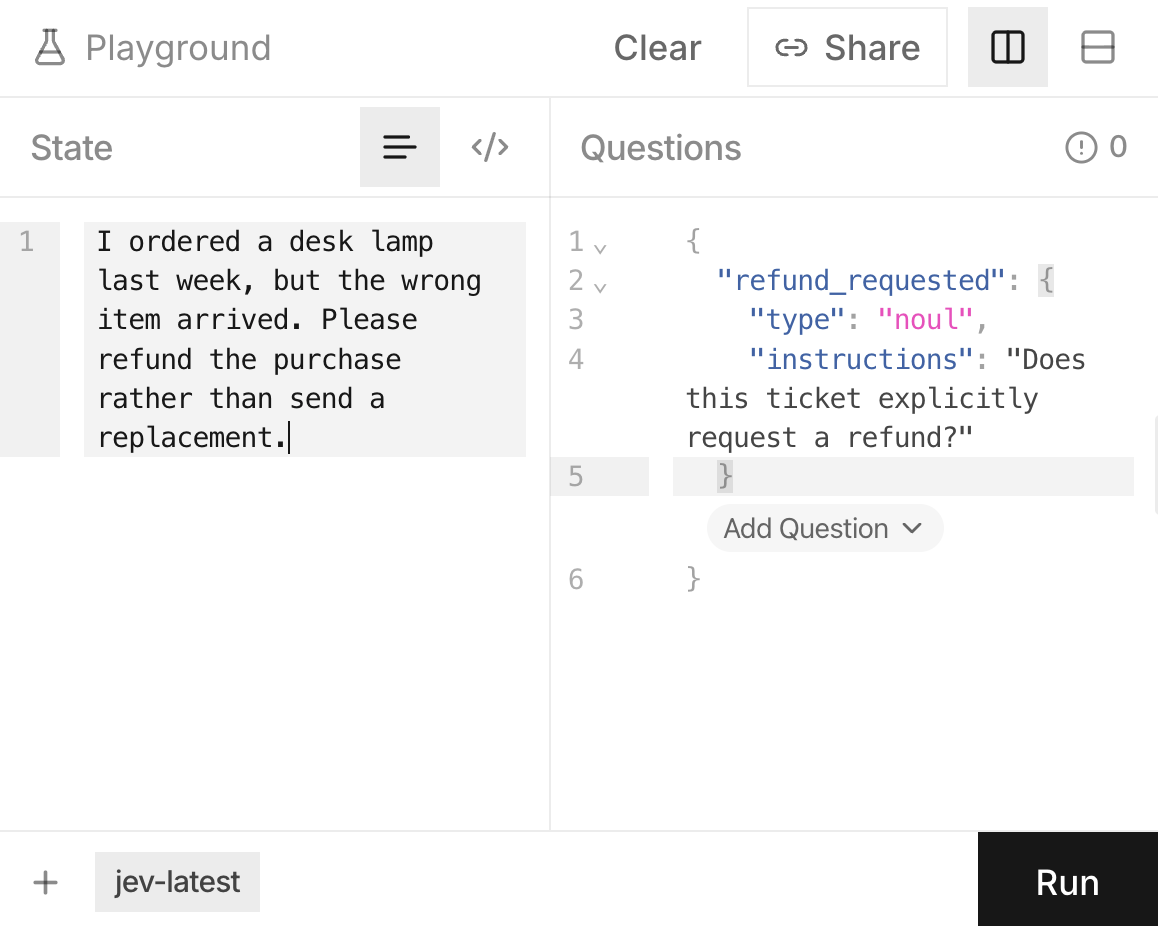Select State plain text view

(400, 147)
